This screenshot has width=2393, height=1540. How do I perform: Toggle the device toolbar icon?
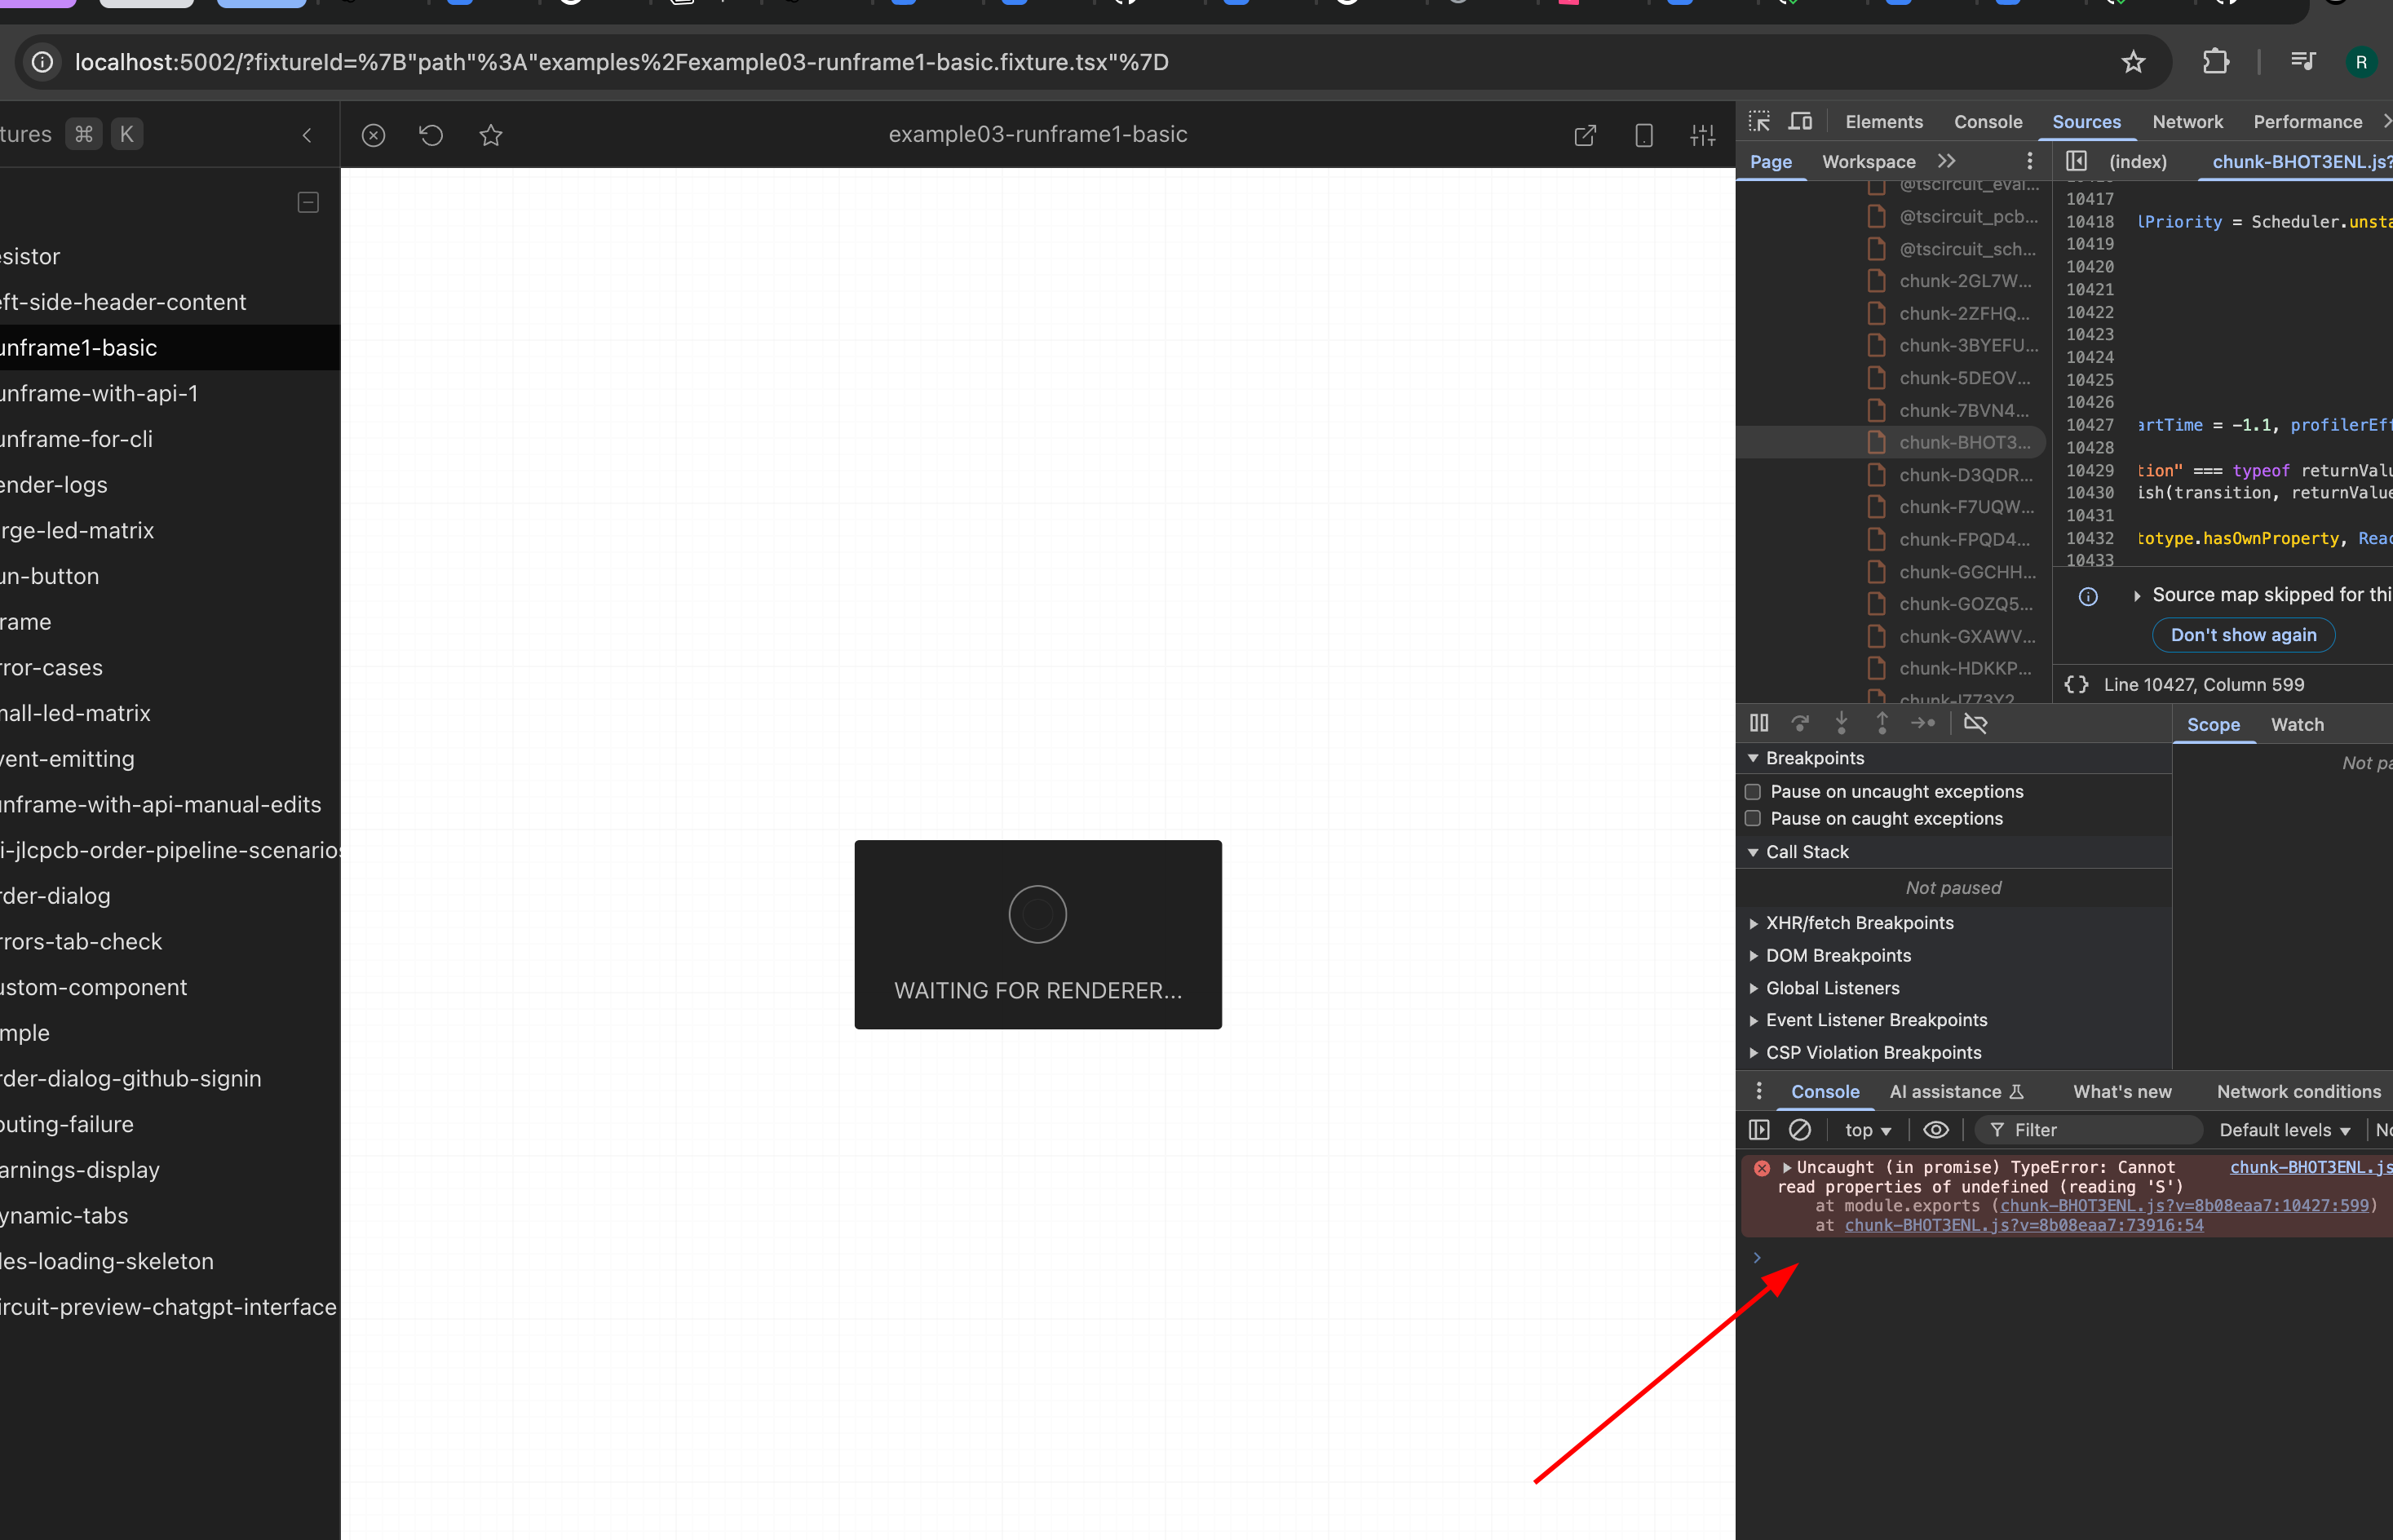click(x=1800, y=121)
